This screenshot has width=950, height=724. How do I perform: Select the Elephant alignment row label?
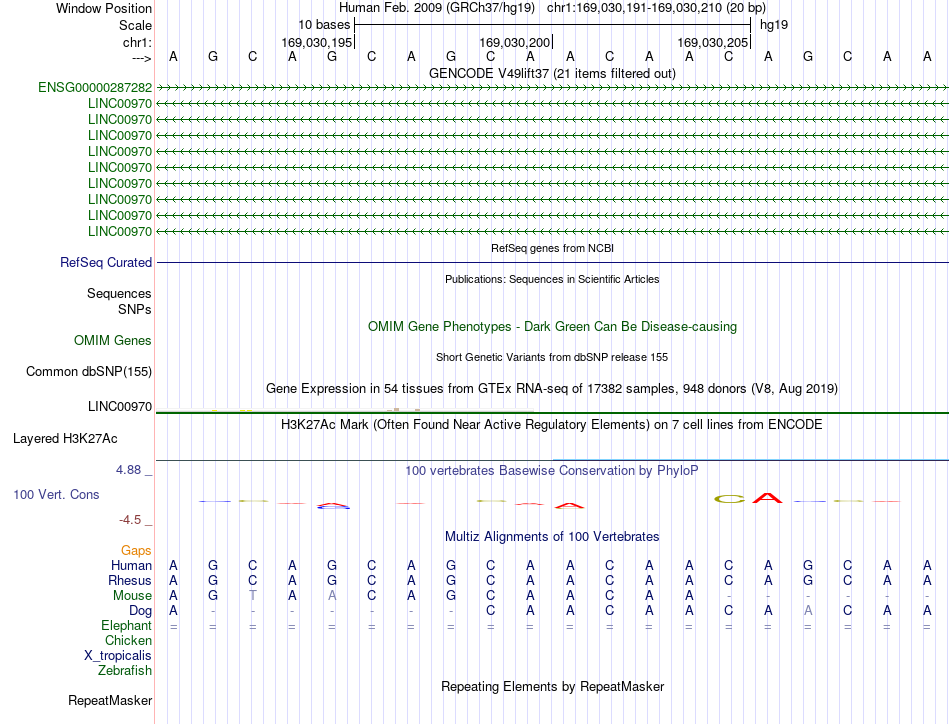[126, 625]
